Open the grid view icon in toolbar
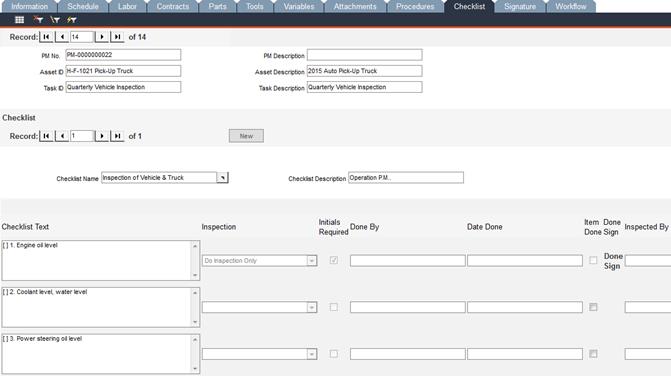 click(19, 20)
